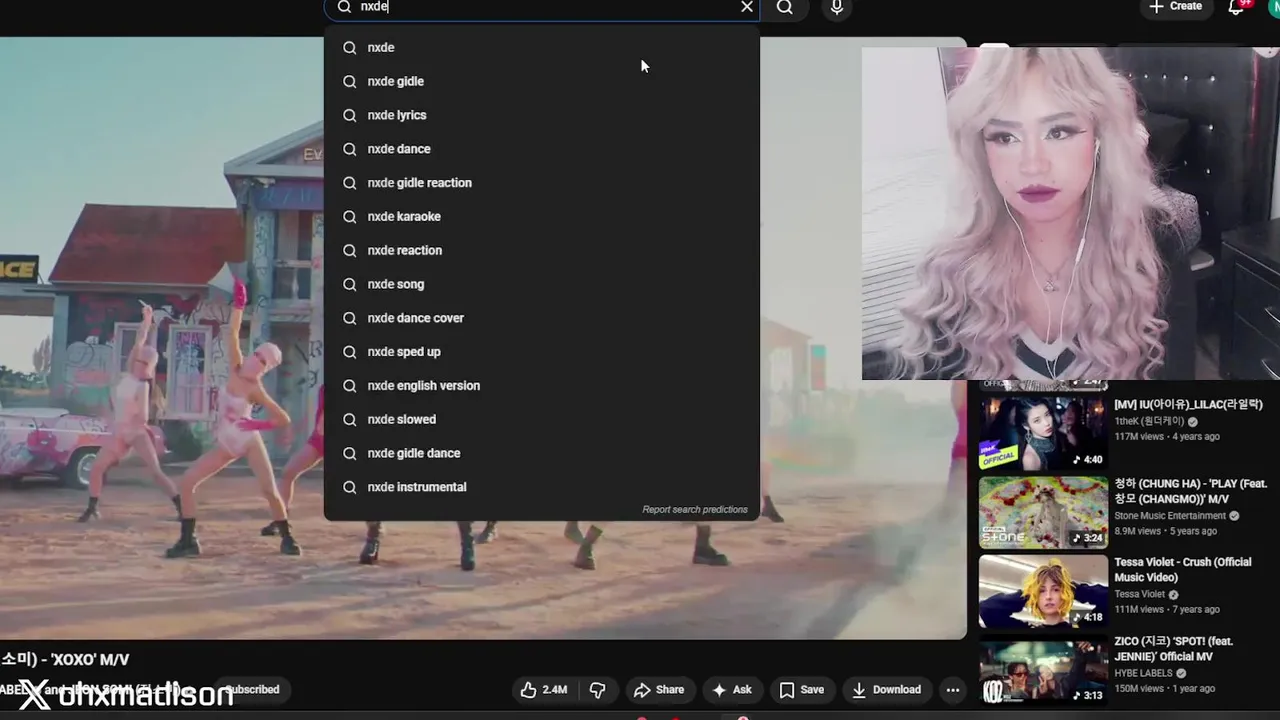Choose suggestion 'nxde dance'
The height and width of the screenshot is (720, 1280).
(541, 149)
